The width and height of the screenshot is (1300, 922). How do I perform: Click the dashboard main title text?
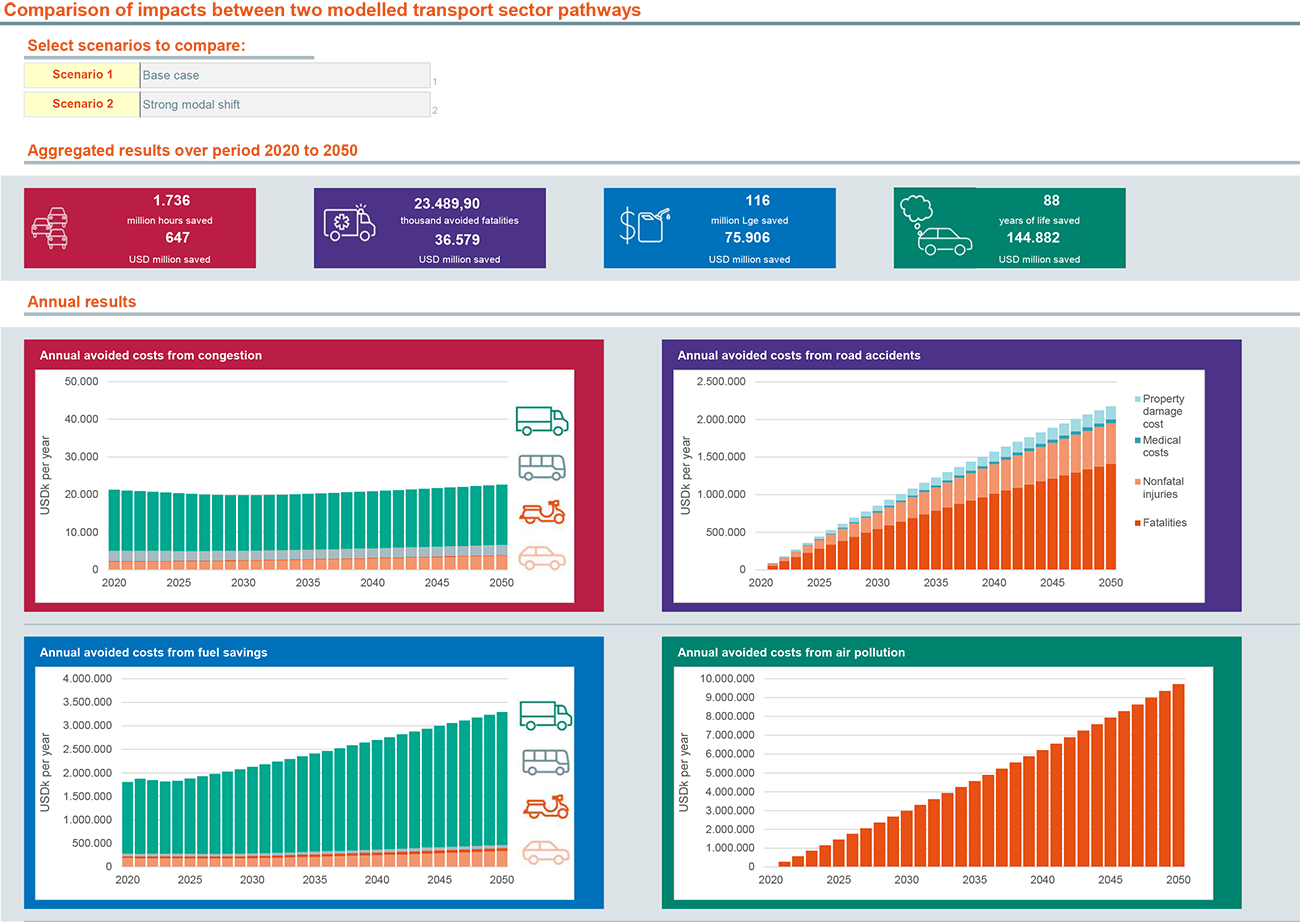tap(321, 10)
